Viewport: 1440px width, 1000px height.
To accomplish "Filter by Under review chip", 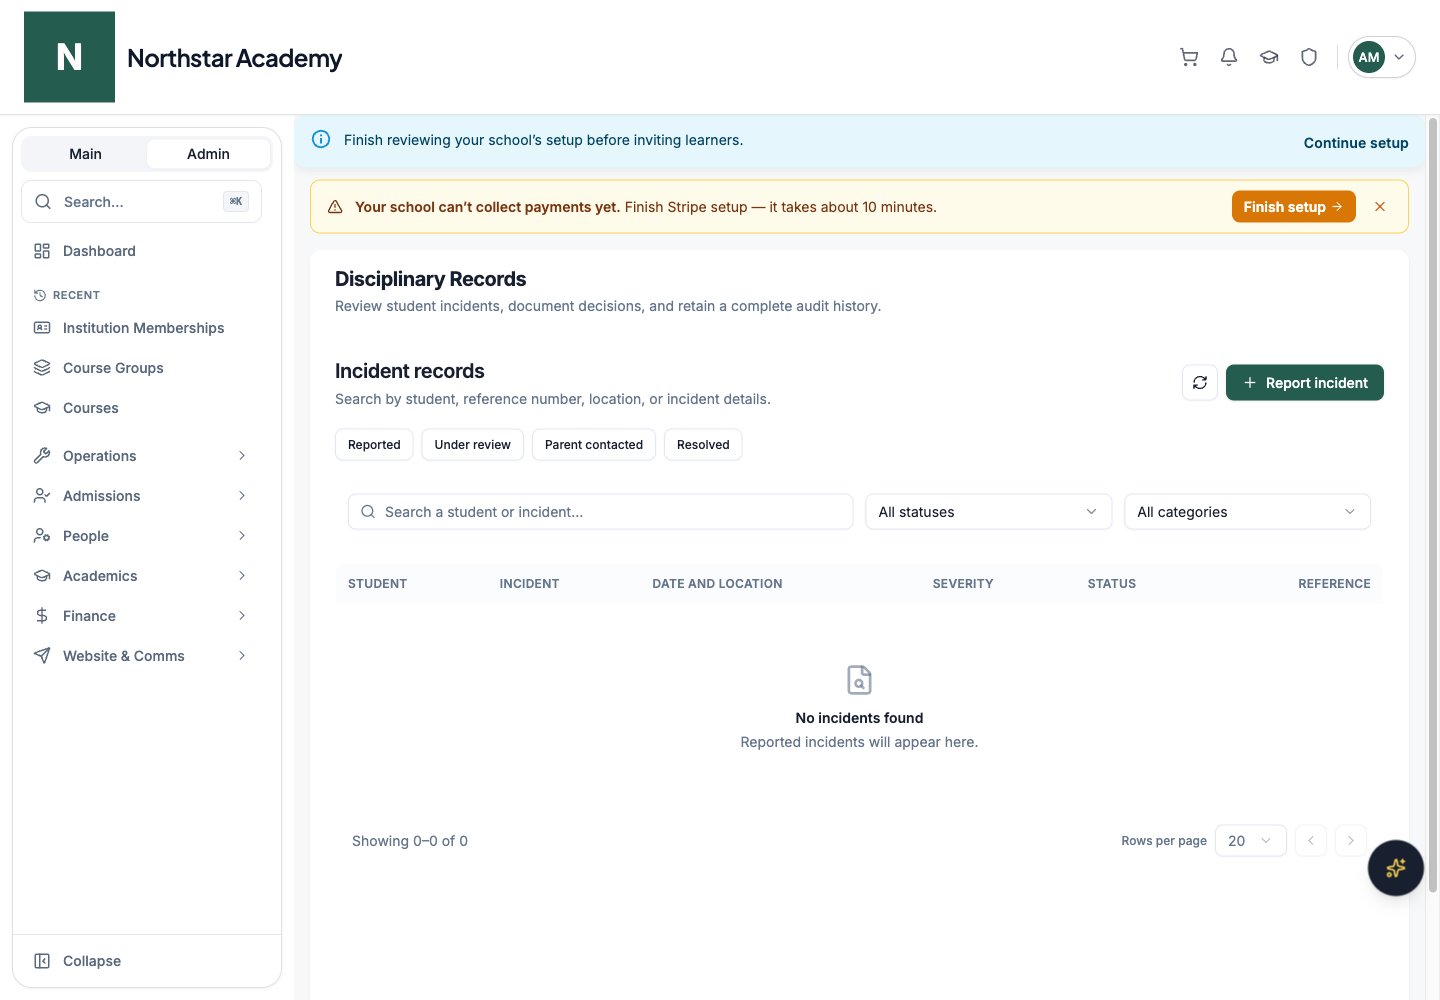I will click(x=472, y=445).
